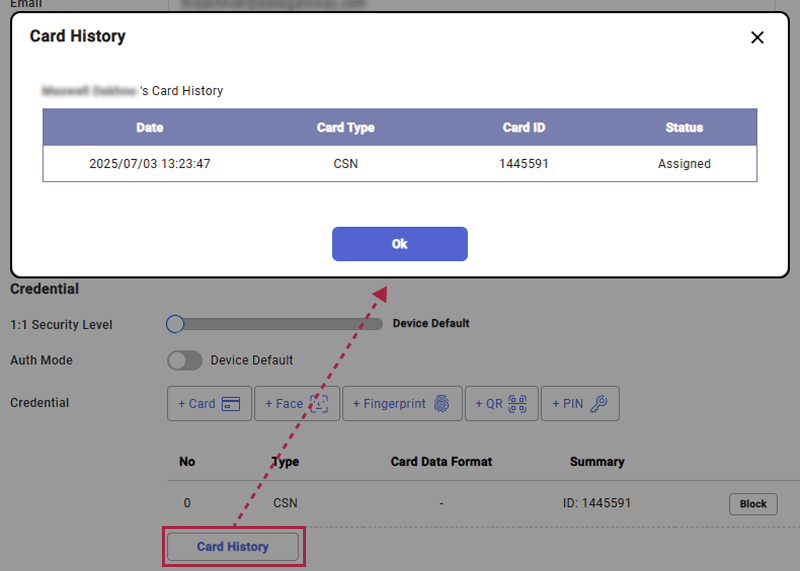
Task: Open Card History from the credential list
Action: (x=233, y=547)
